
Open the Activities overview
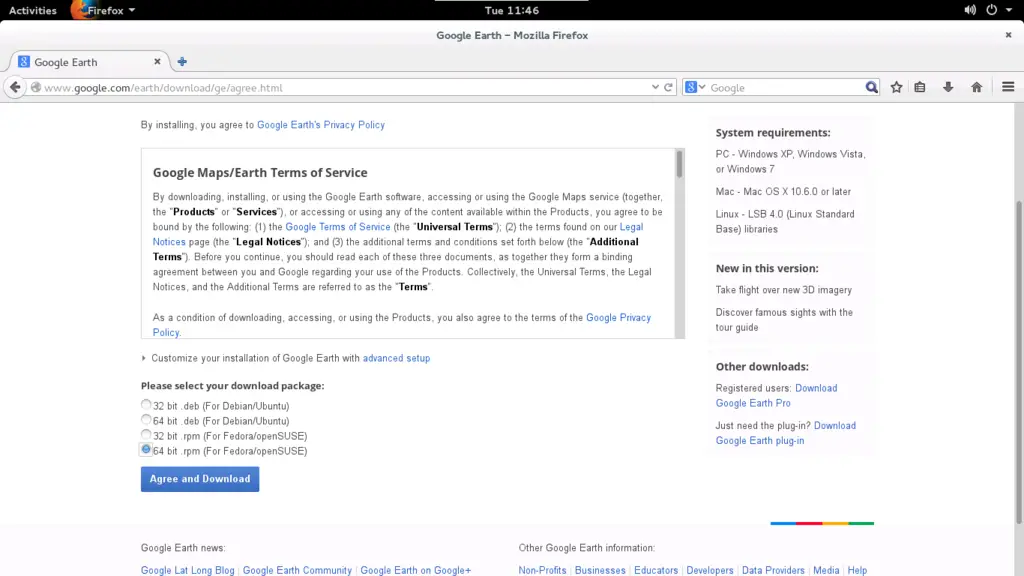[33, 10]
